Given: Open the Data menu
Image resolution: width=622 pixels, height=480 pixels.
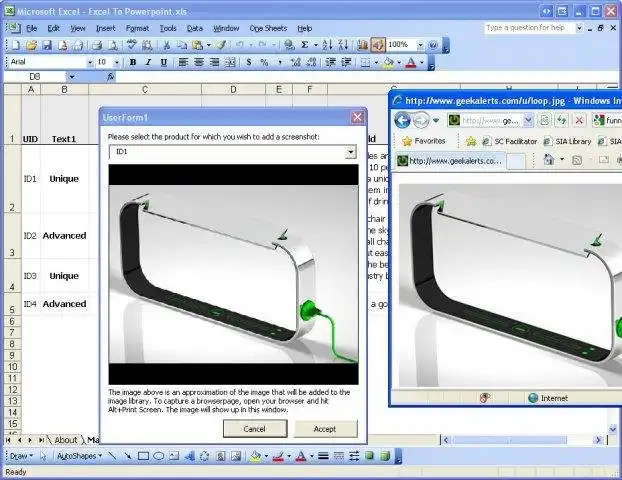Looking at the screenshot, I should [195, 29].
